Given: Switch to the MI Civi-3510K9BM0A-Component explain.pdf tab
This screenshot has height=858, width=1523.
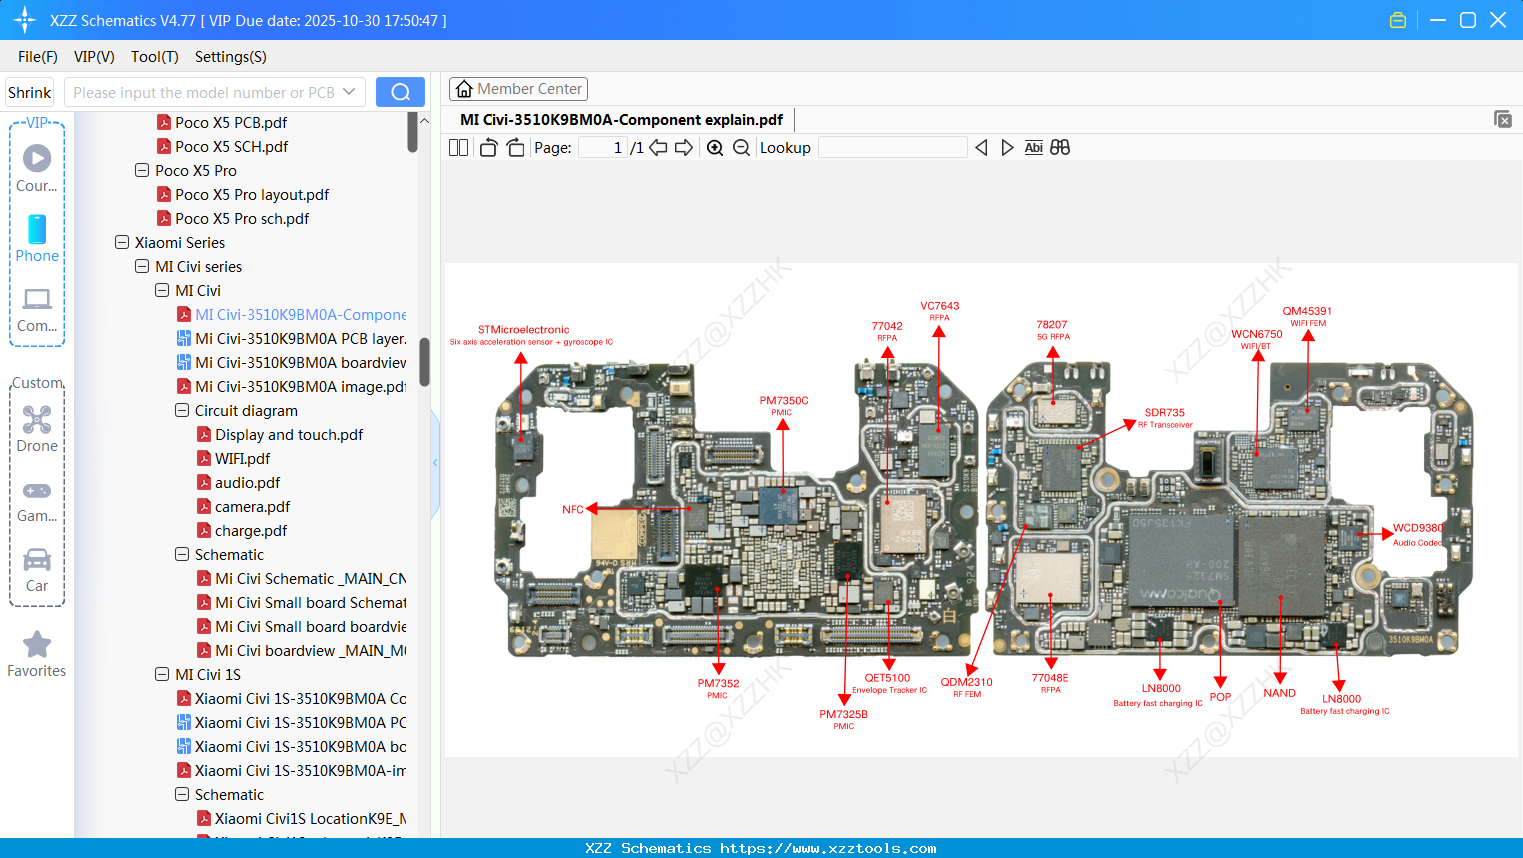Looking at the screenshot, I should pos(620,119).
